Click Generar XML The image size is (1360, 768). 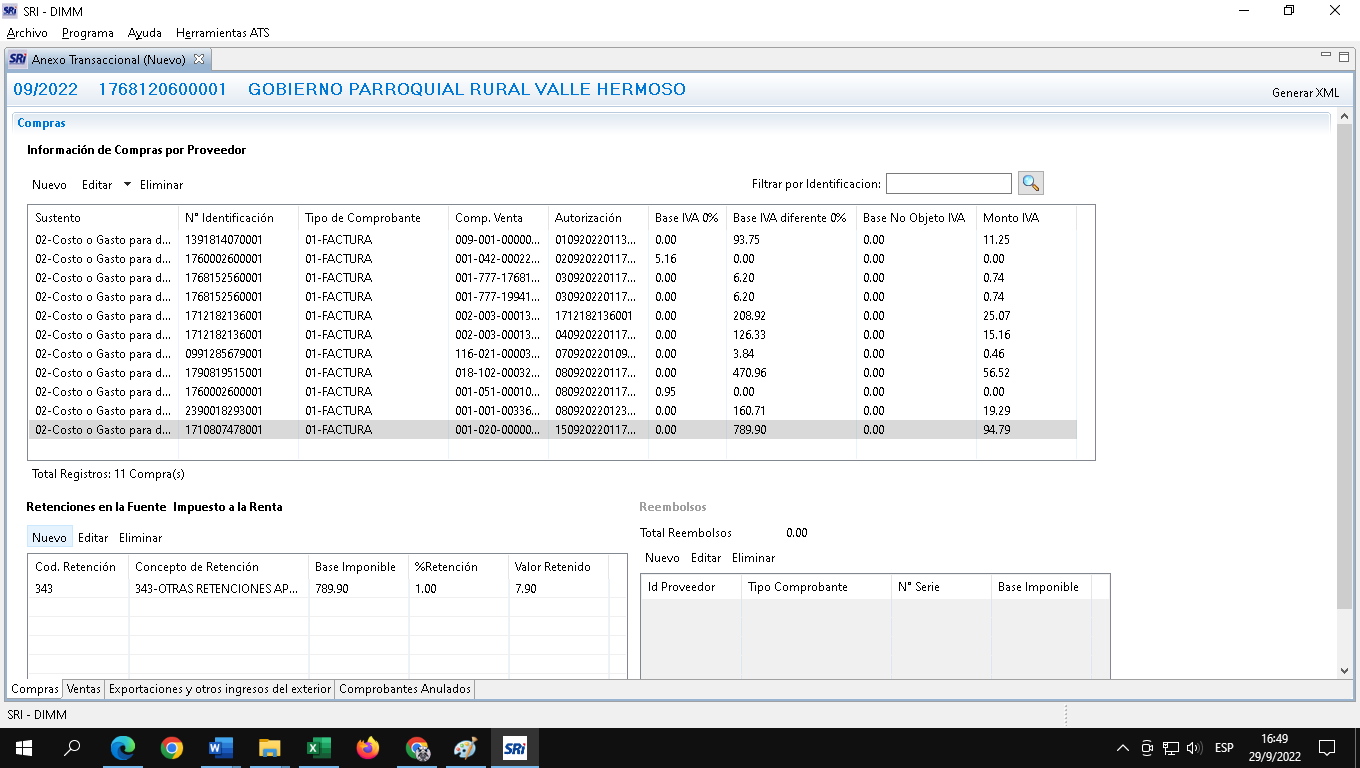pos(1305,93)
